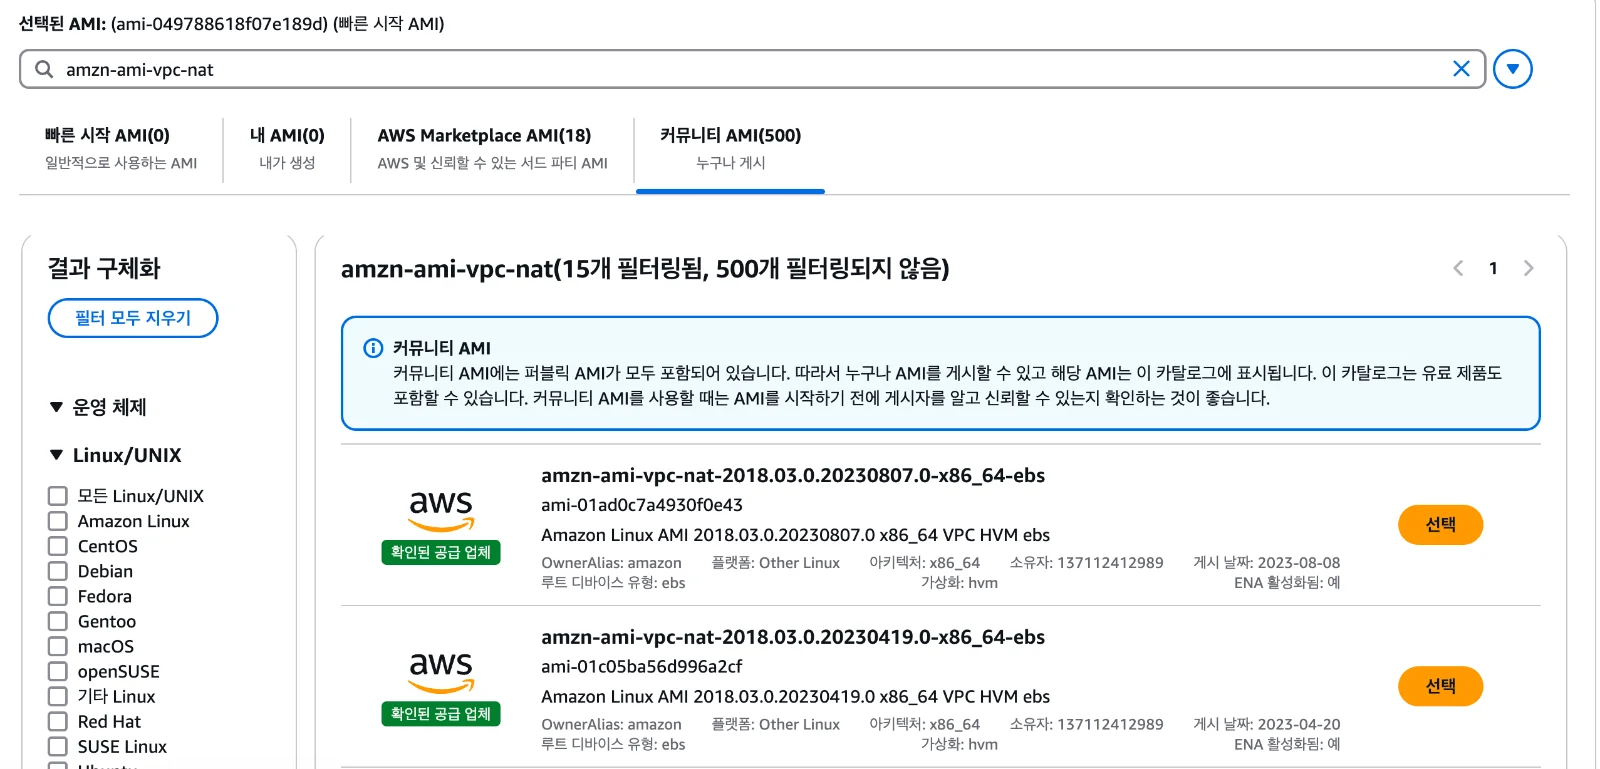Check the Amazon Linux filter
The image size is (1600, 769).
point(58,521)
